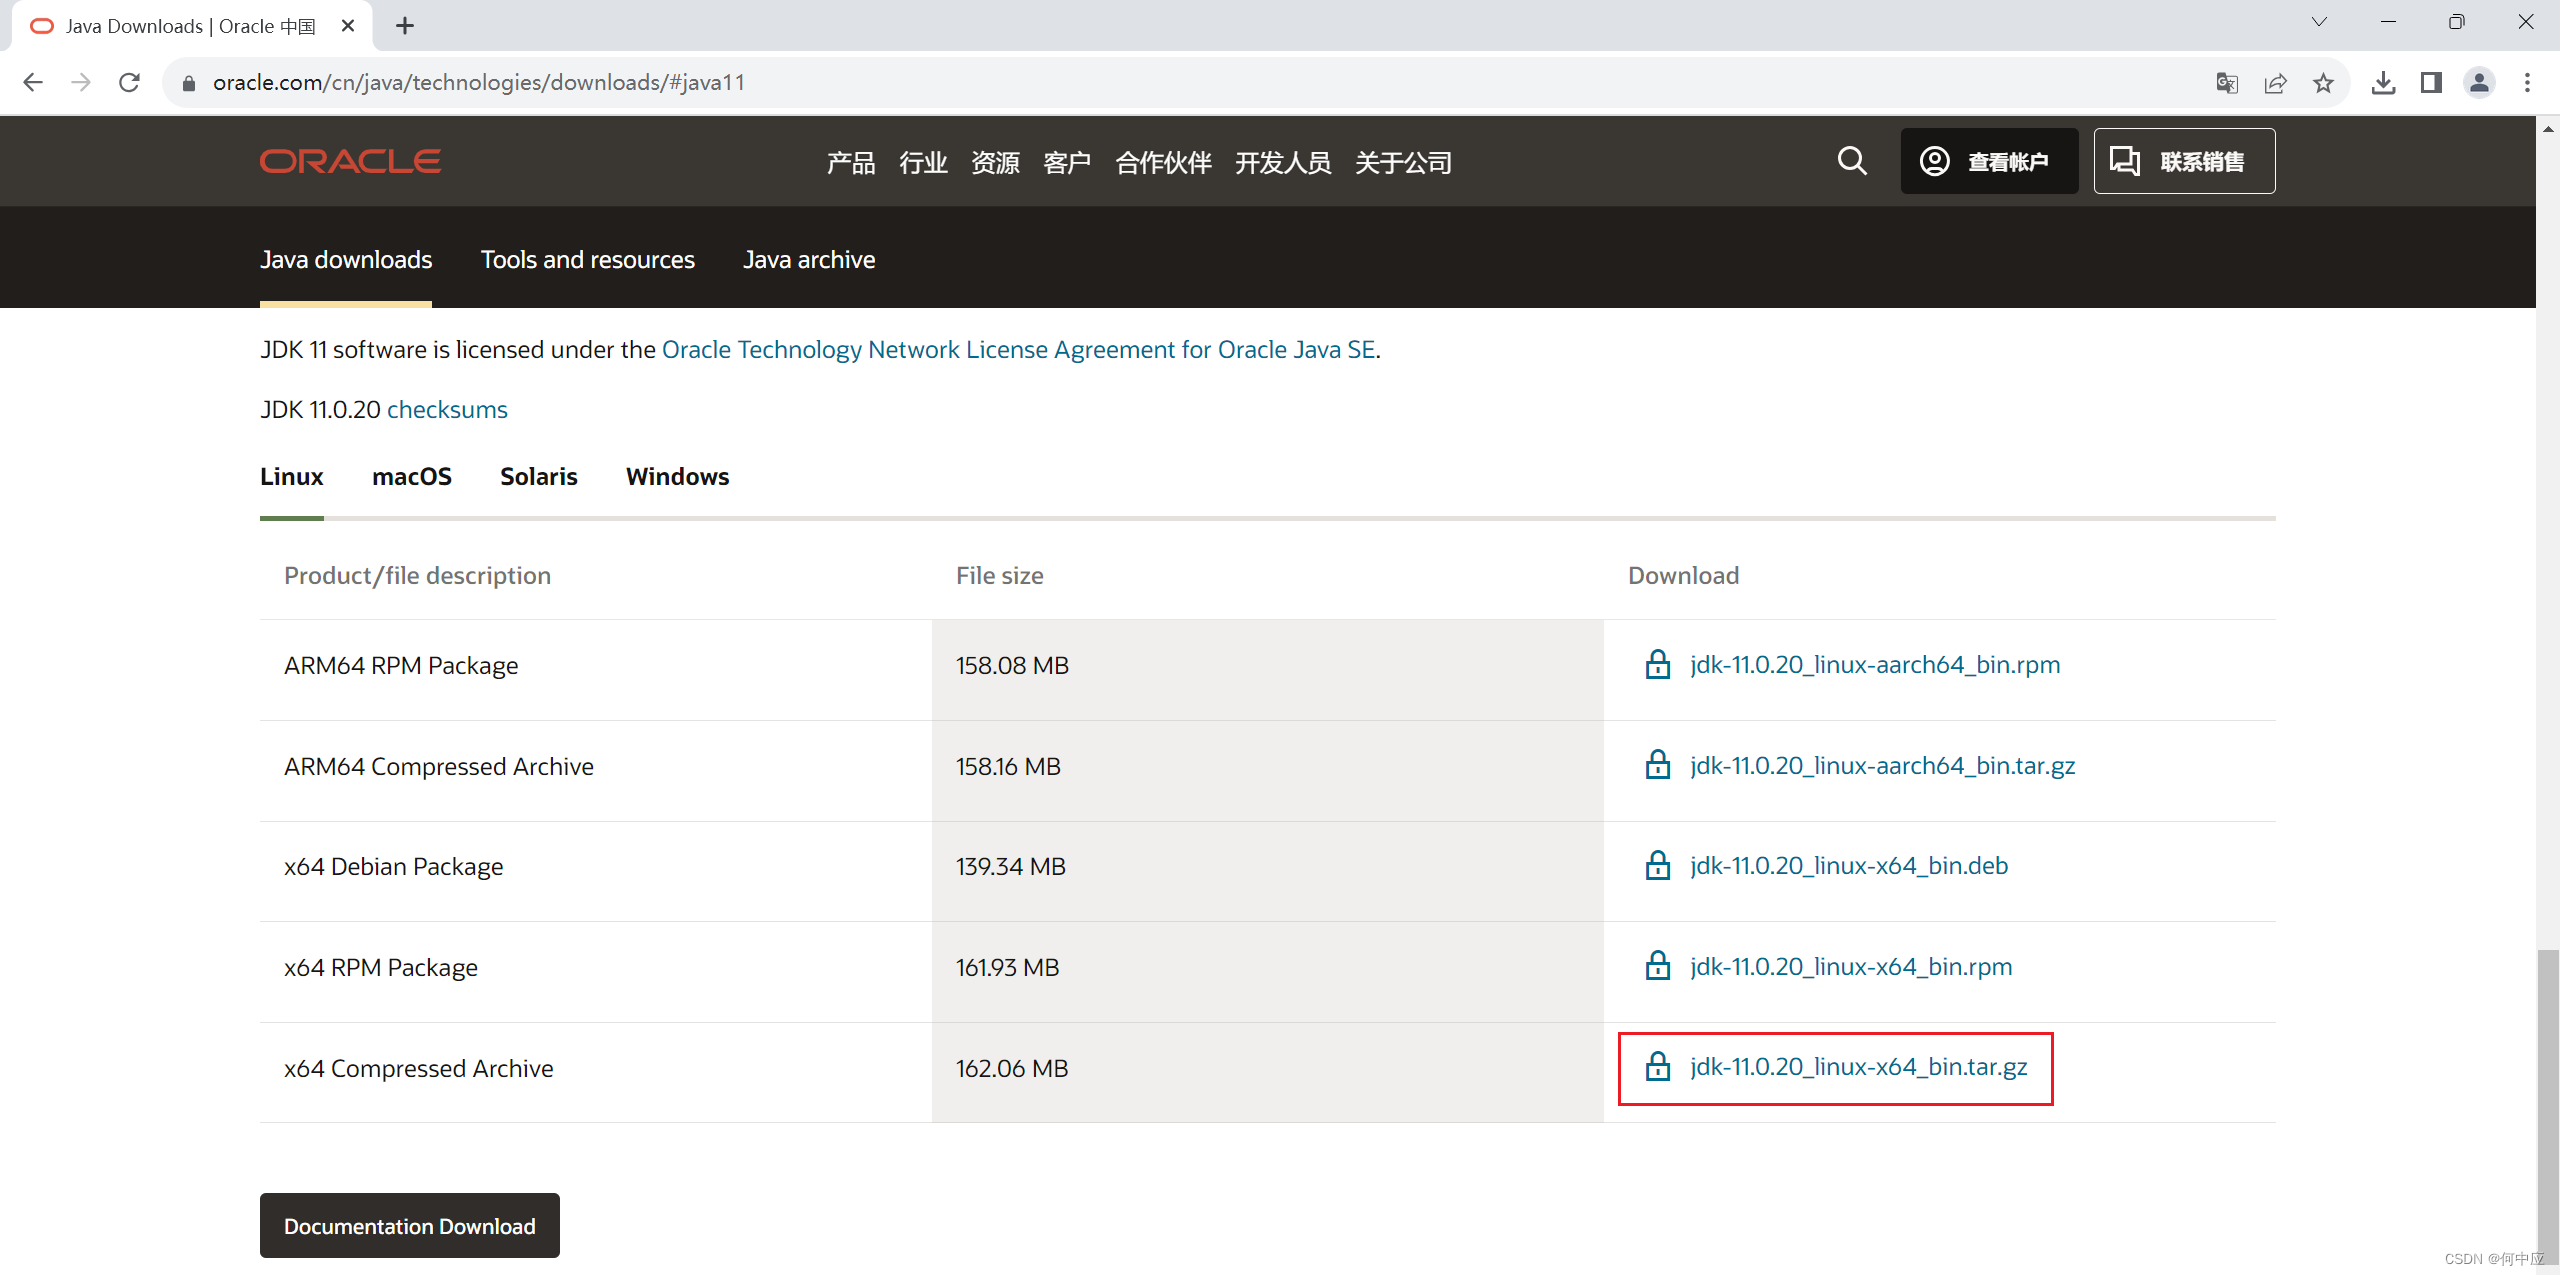Open the 合作伙伴 navigation menu

click(1163, 162)
